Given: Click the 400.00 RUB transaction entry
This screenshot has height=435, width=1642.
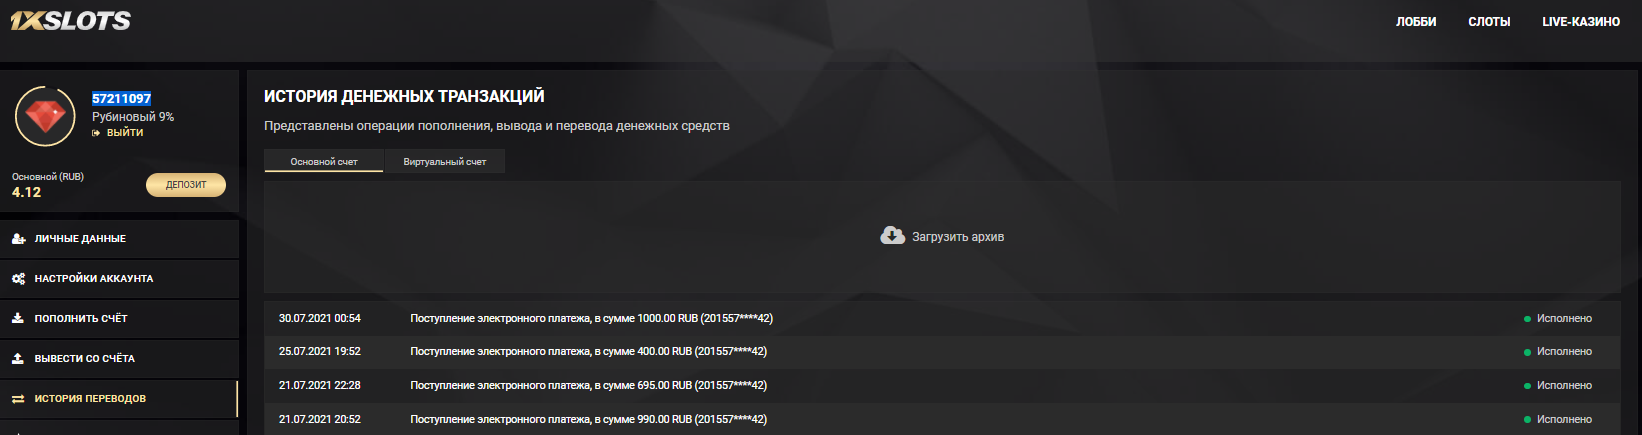Looking at the screenshot, I should point(588,351).
